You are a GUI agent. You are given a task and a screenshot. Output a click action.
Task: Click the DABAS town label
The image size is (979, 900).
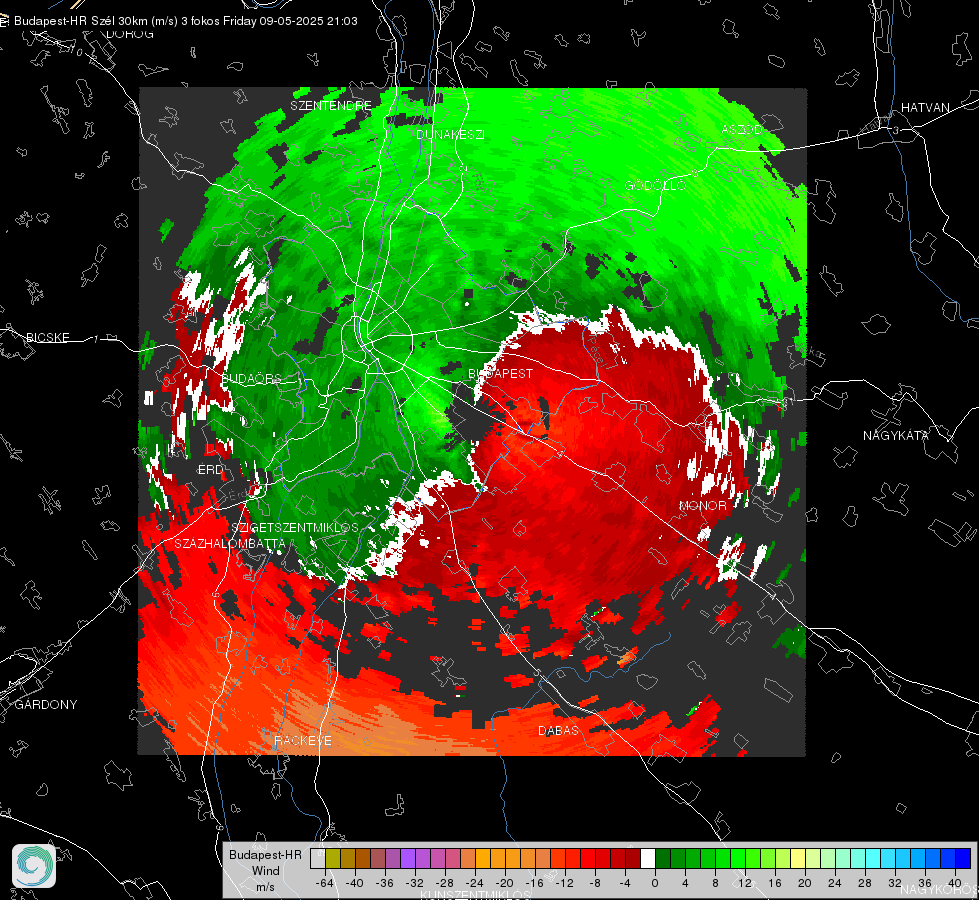(558, 730)
